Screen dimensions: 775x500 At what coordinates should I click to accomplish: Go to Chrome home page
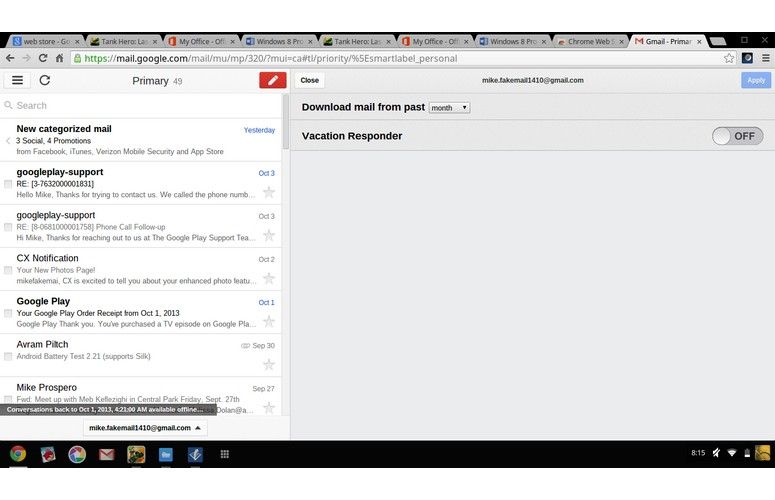pyautogui.click(x=59, y=58)
